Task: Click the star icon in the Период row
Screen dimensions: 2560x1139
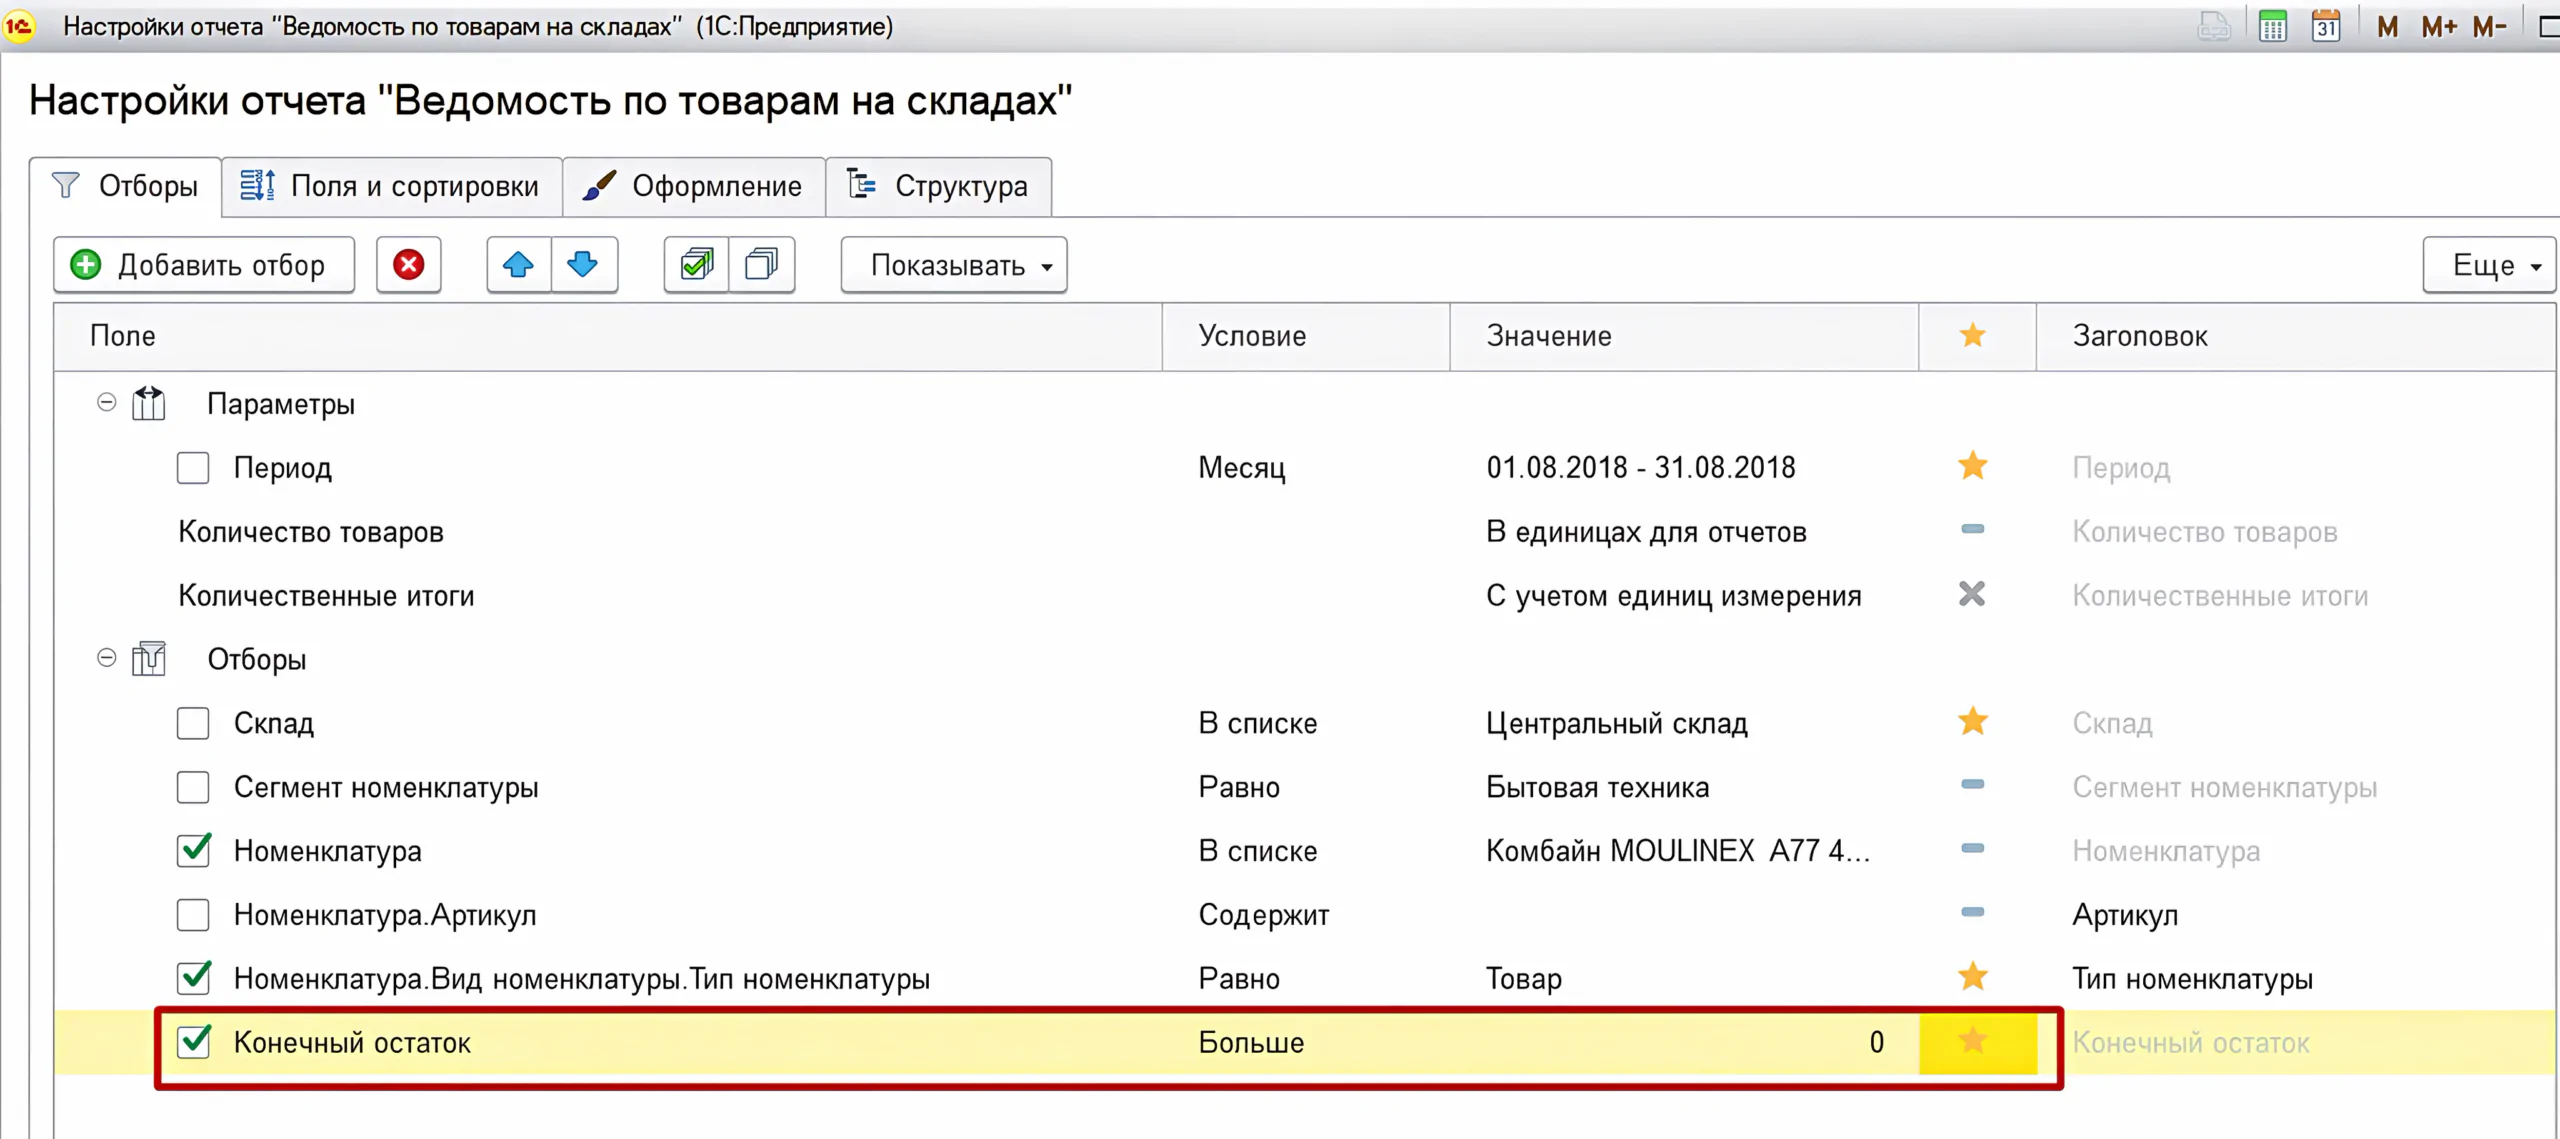Action: pyautogui.click(x=1972, y=466)
